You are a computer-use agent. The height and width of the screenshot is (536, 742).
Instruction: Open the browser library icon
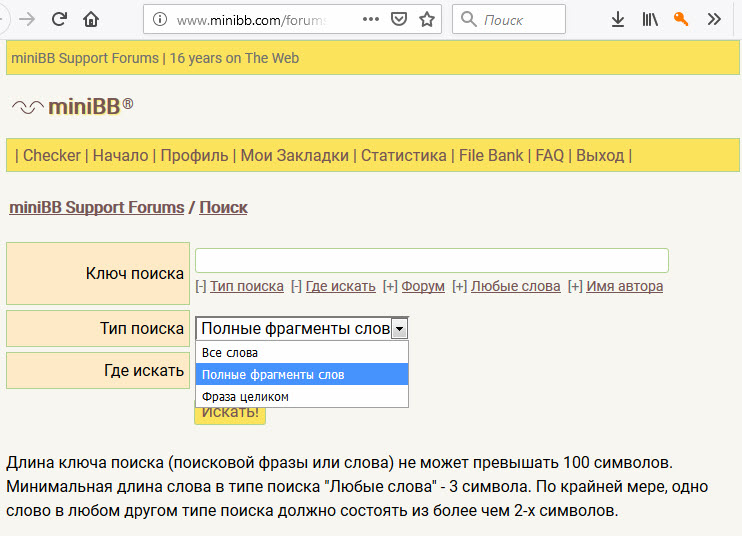[650, 19]
